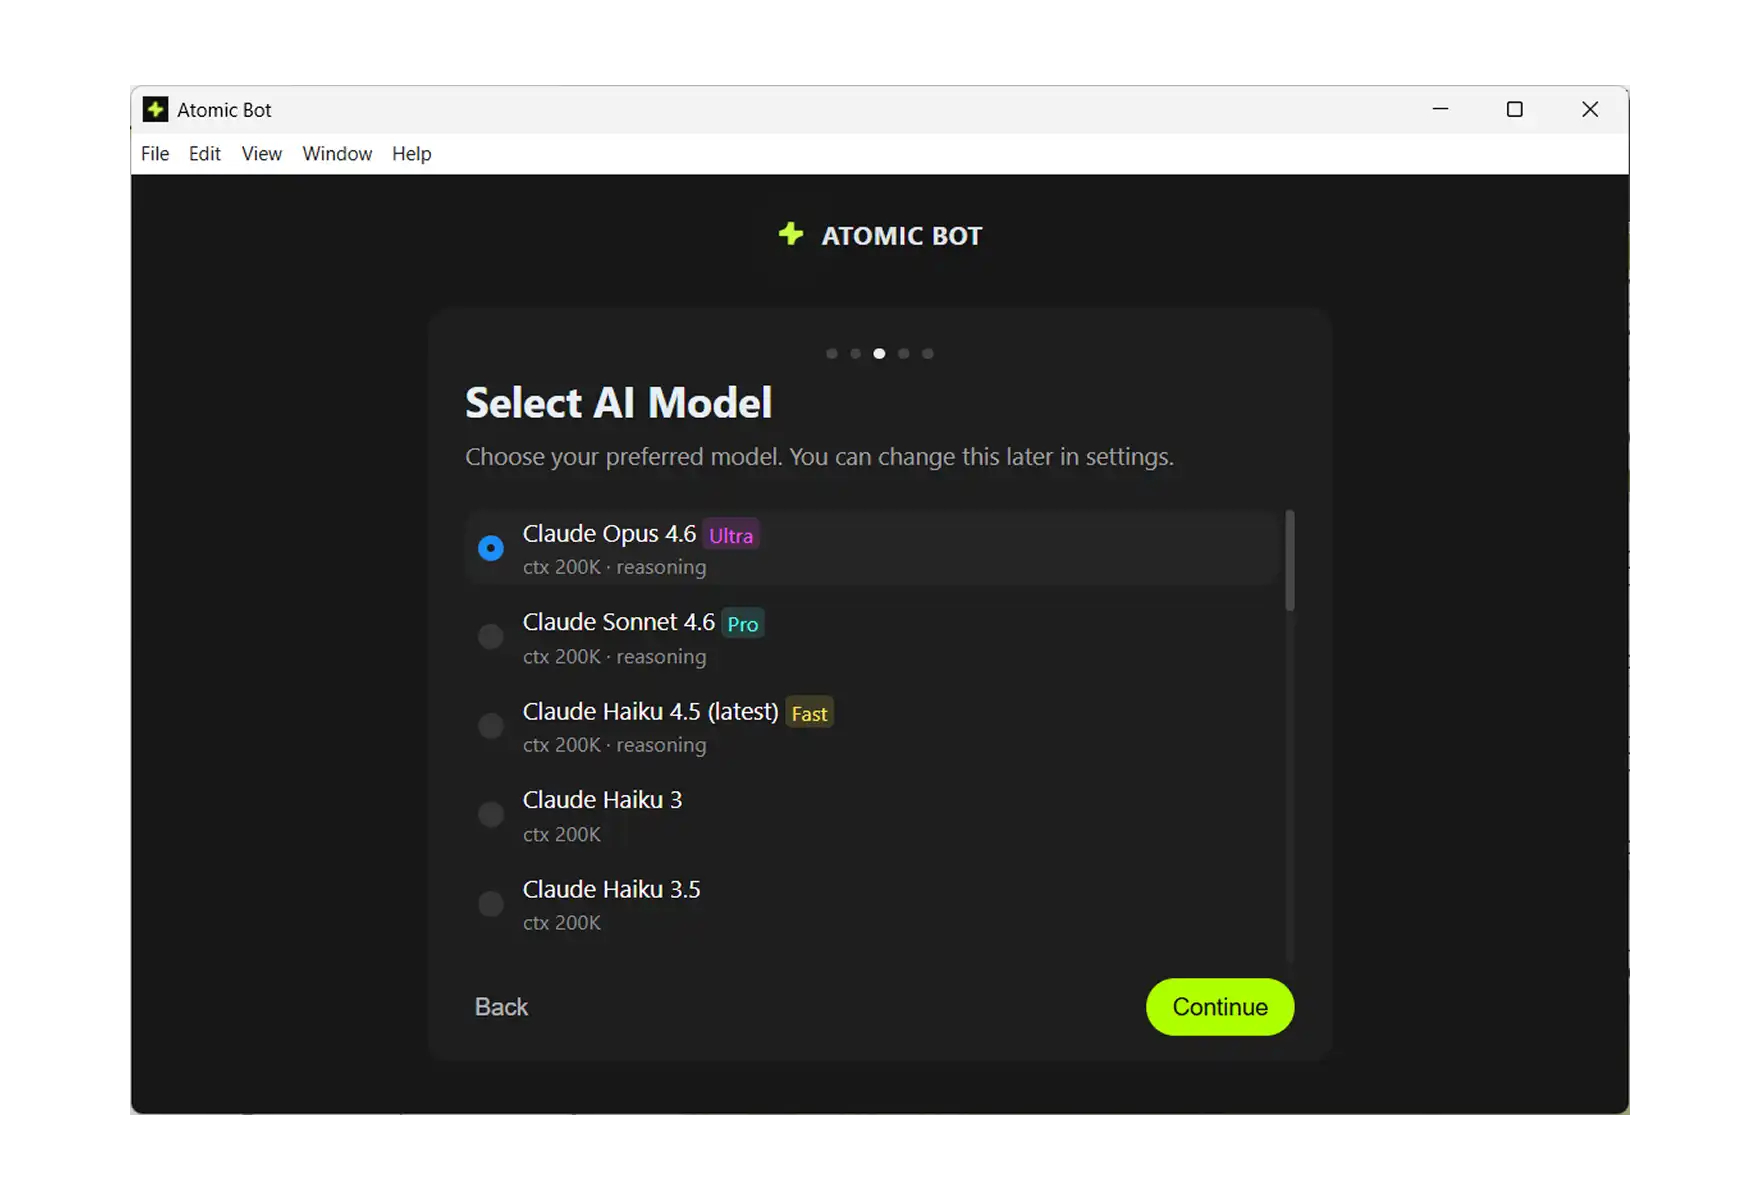Click the green plus icon beside ATOMIC BOT heading
1760x1200 pixels.
790,234
